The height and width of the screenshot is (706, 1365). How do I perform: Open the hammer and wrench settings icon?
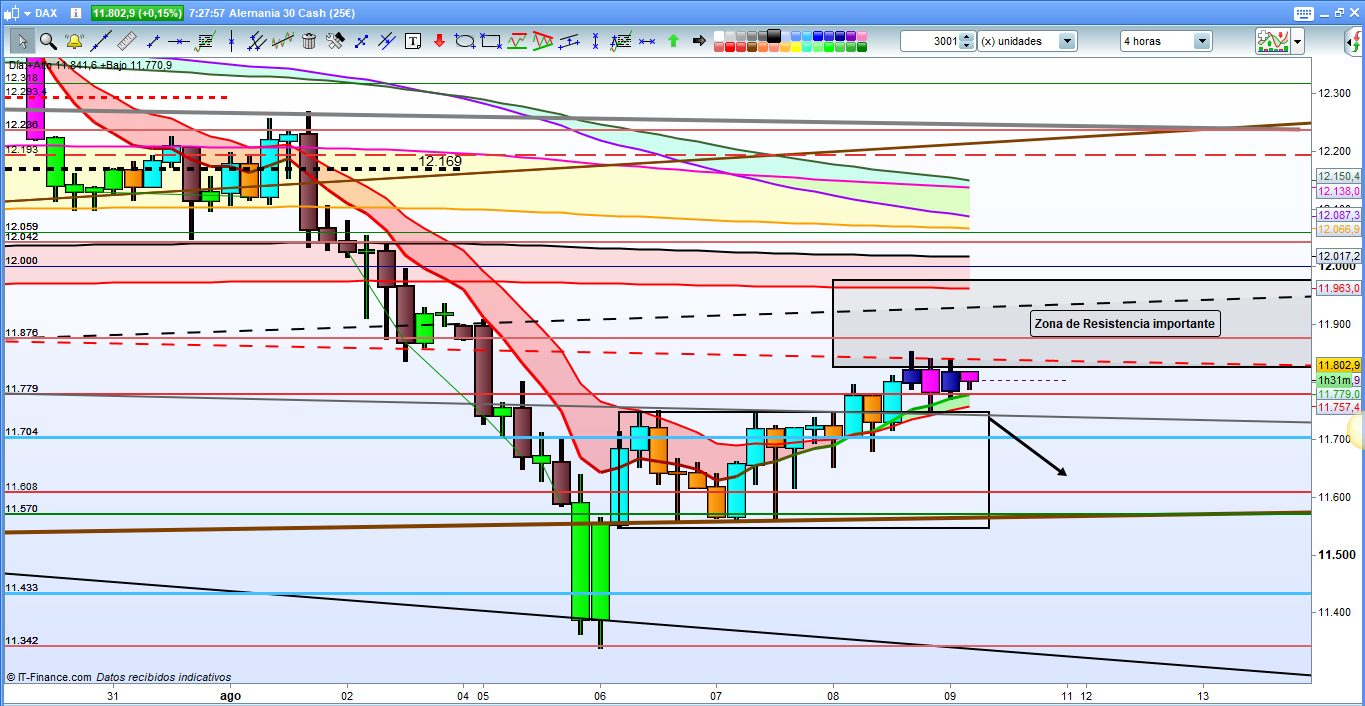click(x=335, y=41)
